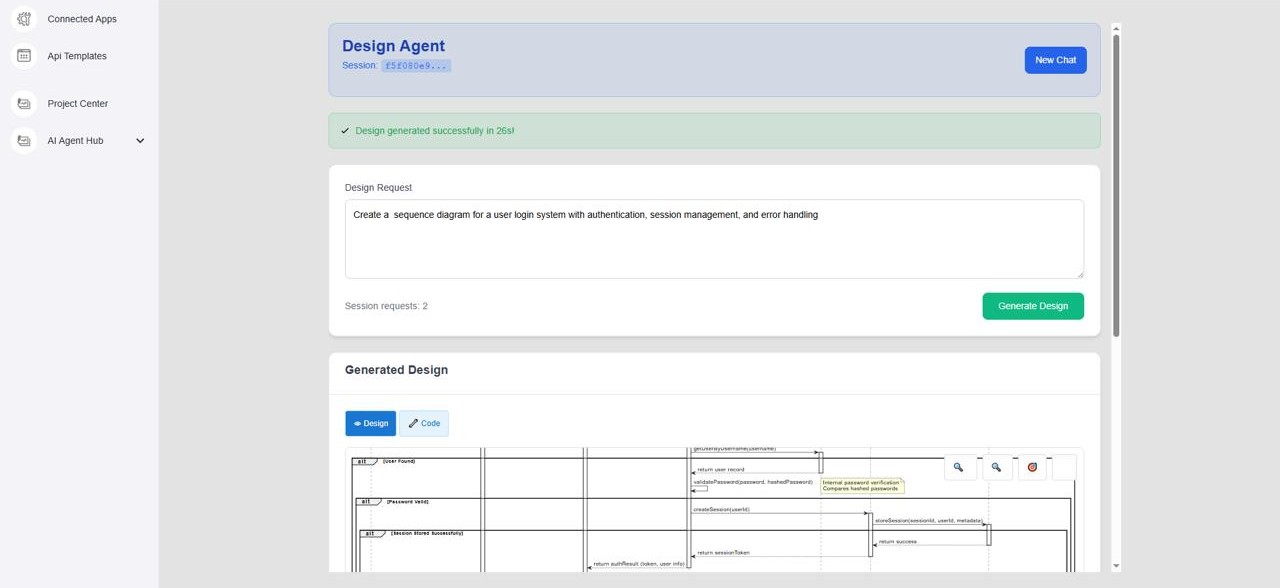Click the Project Center sidebar icon
Viewport: 1280px width, 588px height.
tap(24, 103)
